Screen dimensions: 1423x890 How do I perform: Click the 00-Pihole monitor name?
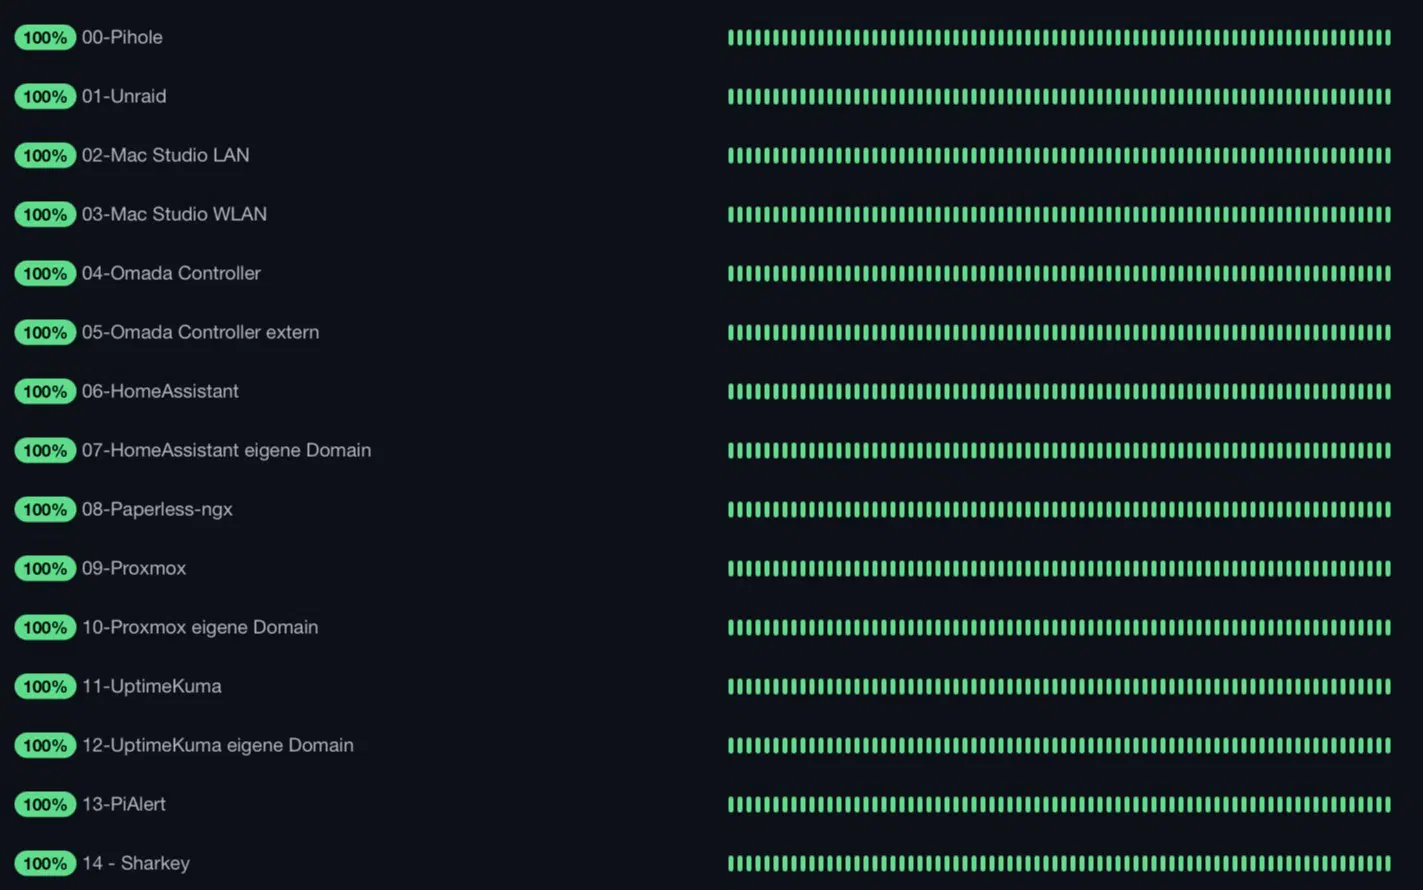point(122,38)
